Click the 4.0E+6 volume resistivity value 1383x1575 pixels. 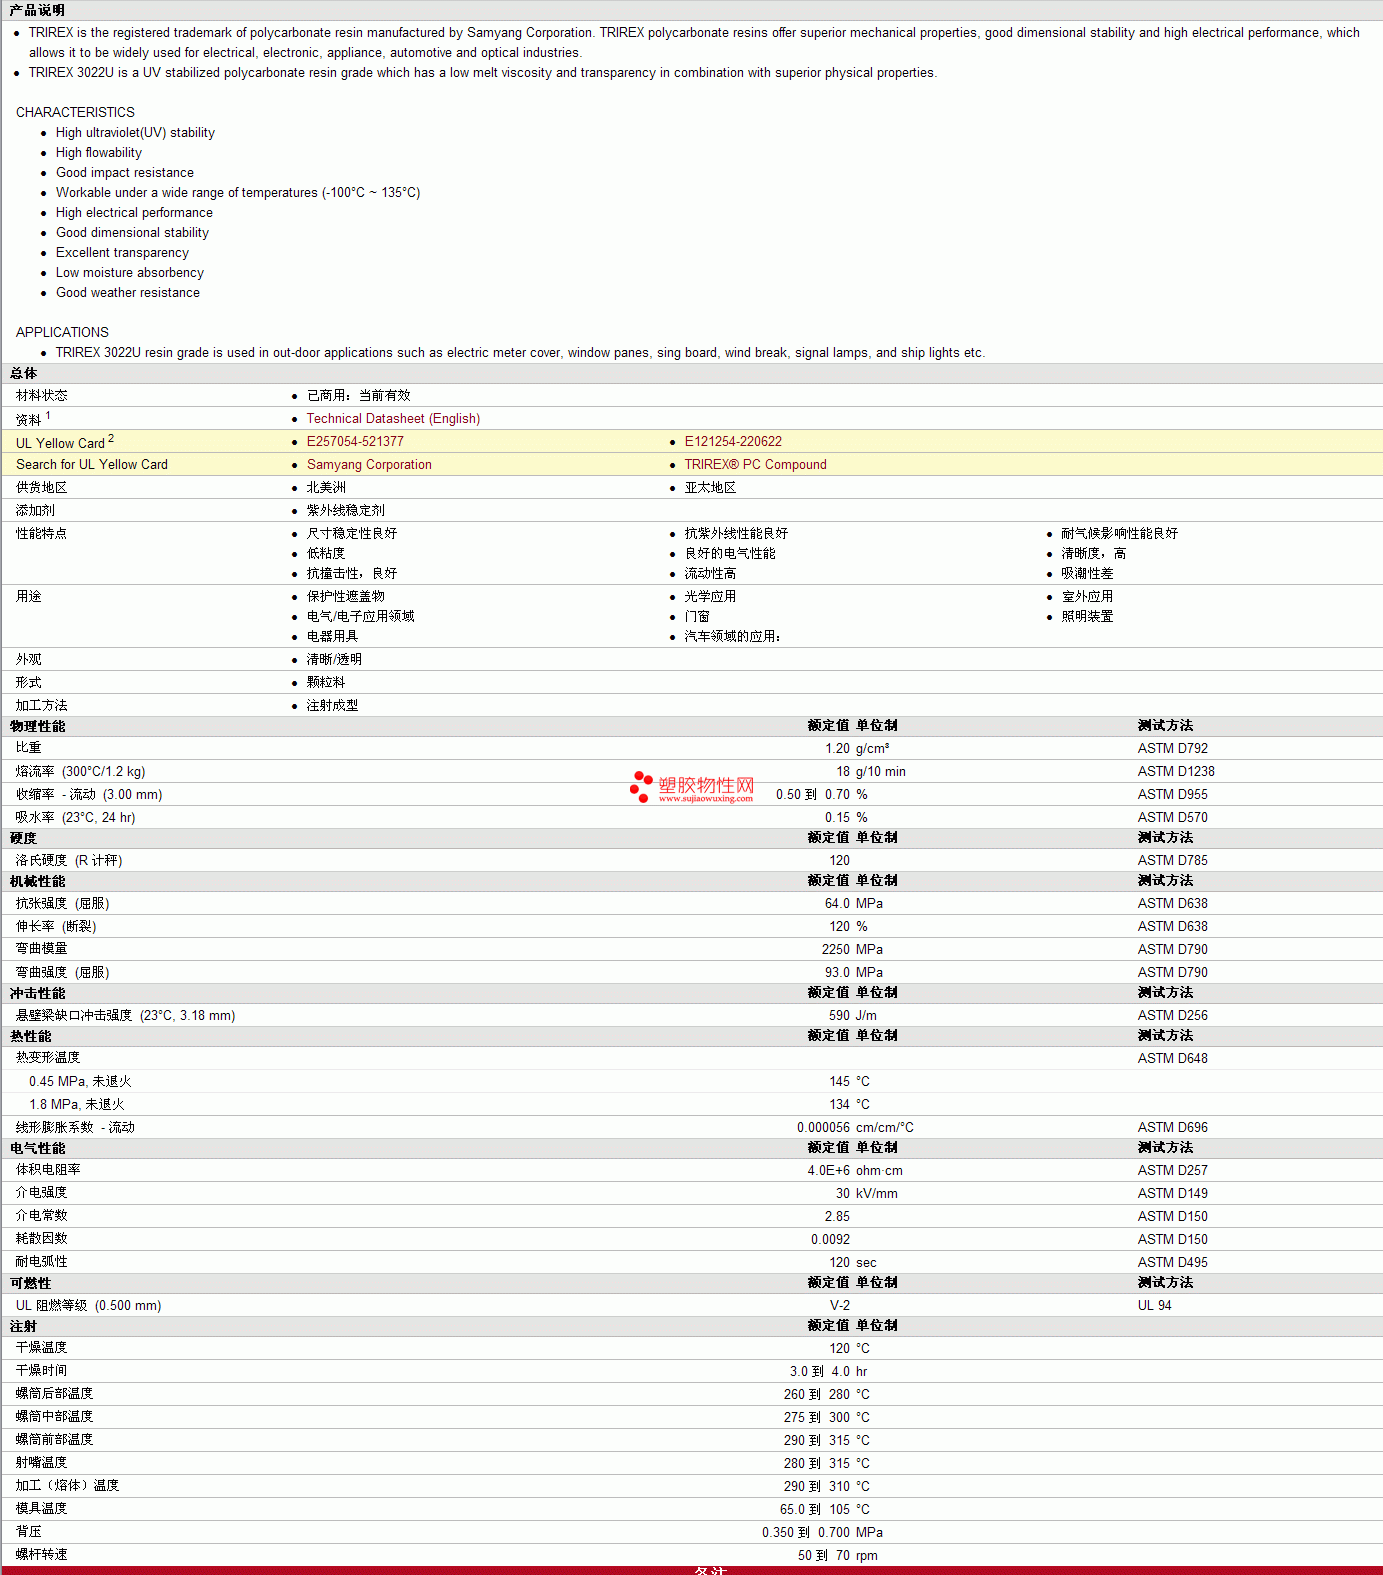click(x=829, y=1170)
